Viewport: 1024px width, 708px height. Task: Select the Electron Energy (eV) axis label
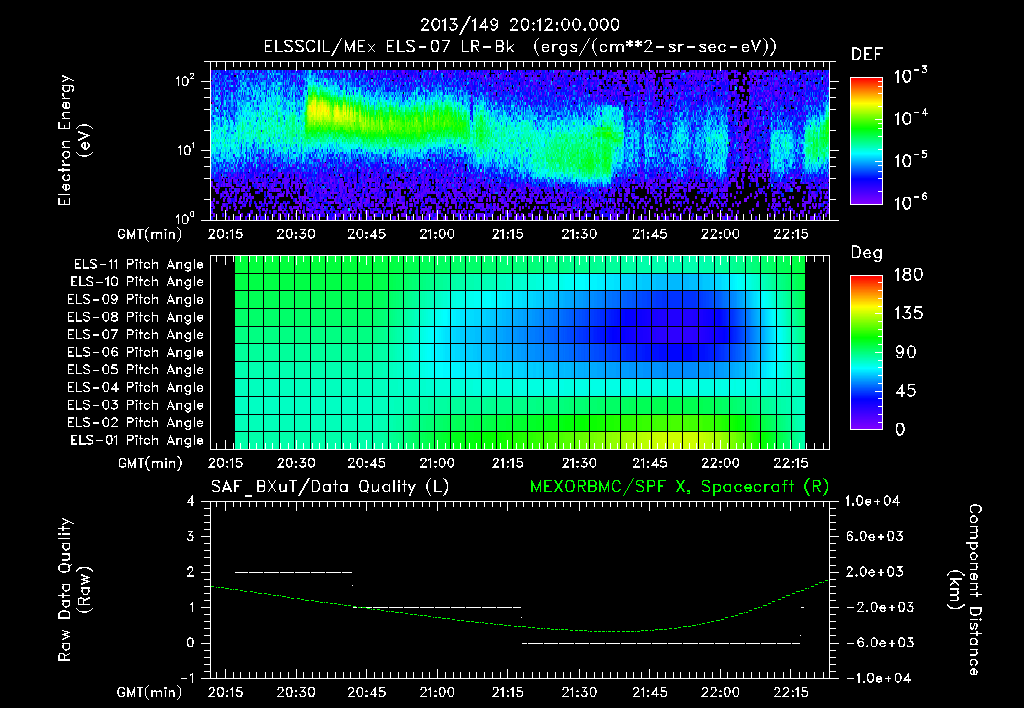[x=74, y=140]
